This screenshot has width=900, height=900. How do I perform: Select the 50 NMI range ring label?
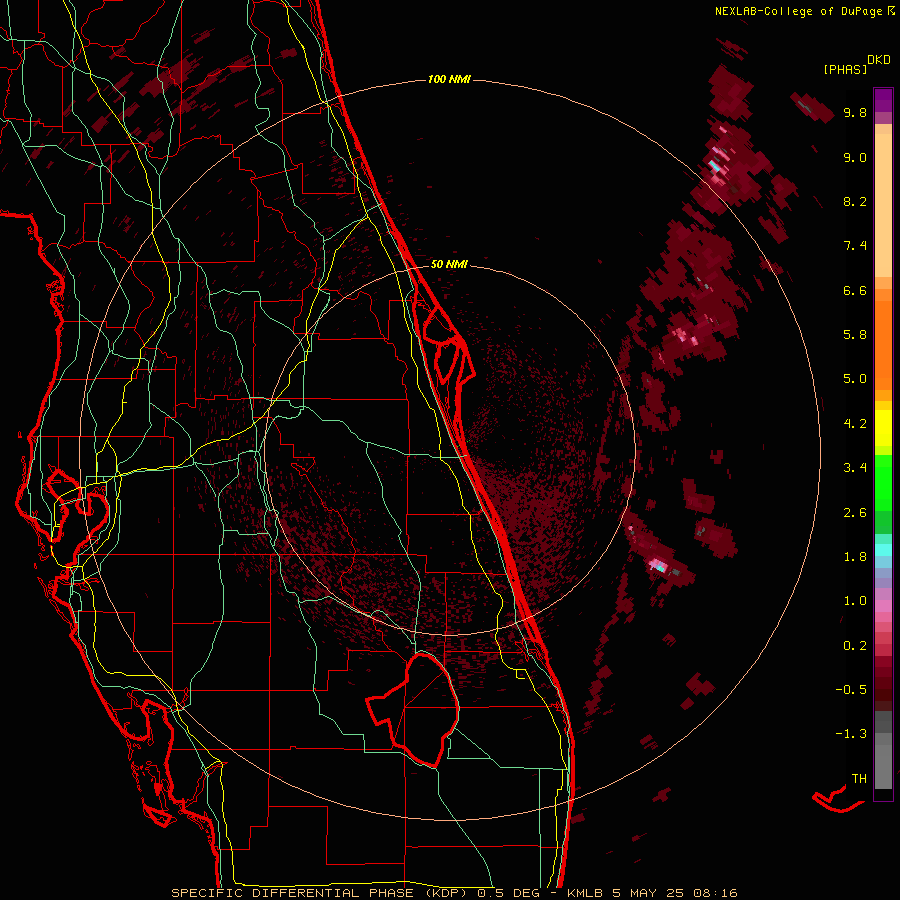[449, 264]
